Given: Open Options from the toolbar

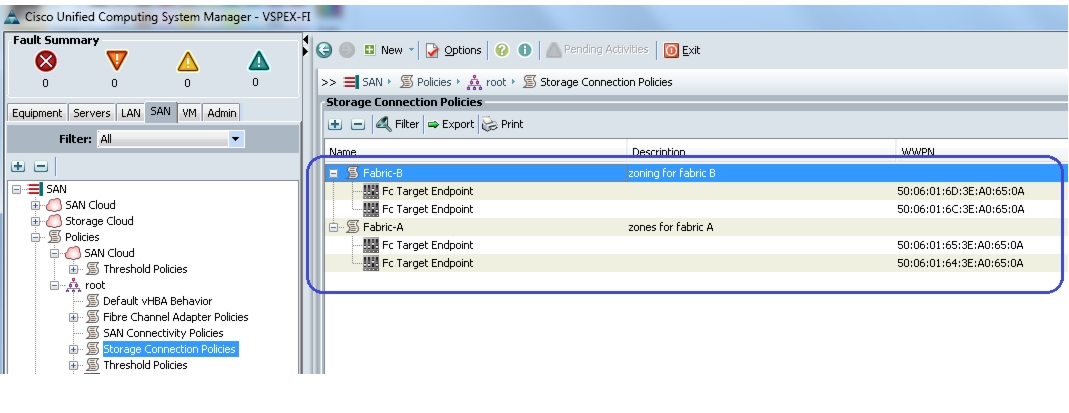Looking at the screenshot, I should click(x=453, y=50).
